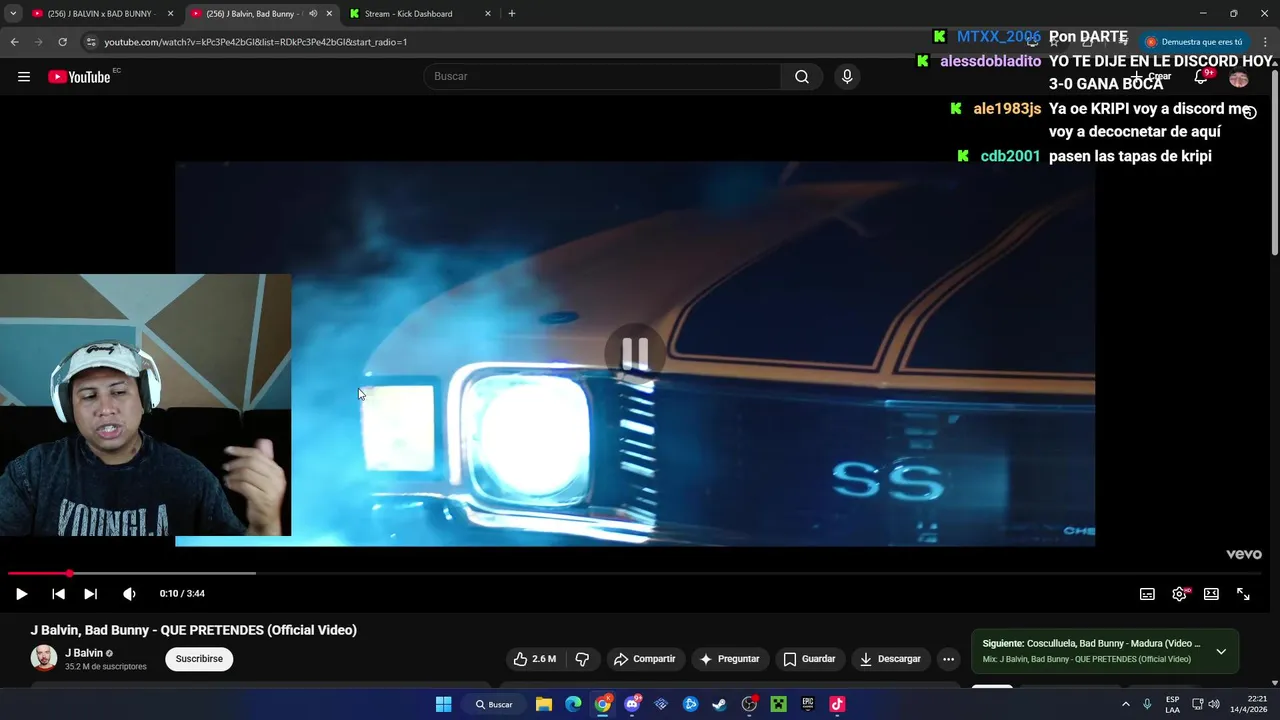This screenshot has width=1280, height=720.
Task: Seek using the video progress bar
Action: click(636, 573)
